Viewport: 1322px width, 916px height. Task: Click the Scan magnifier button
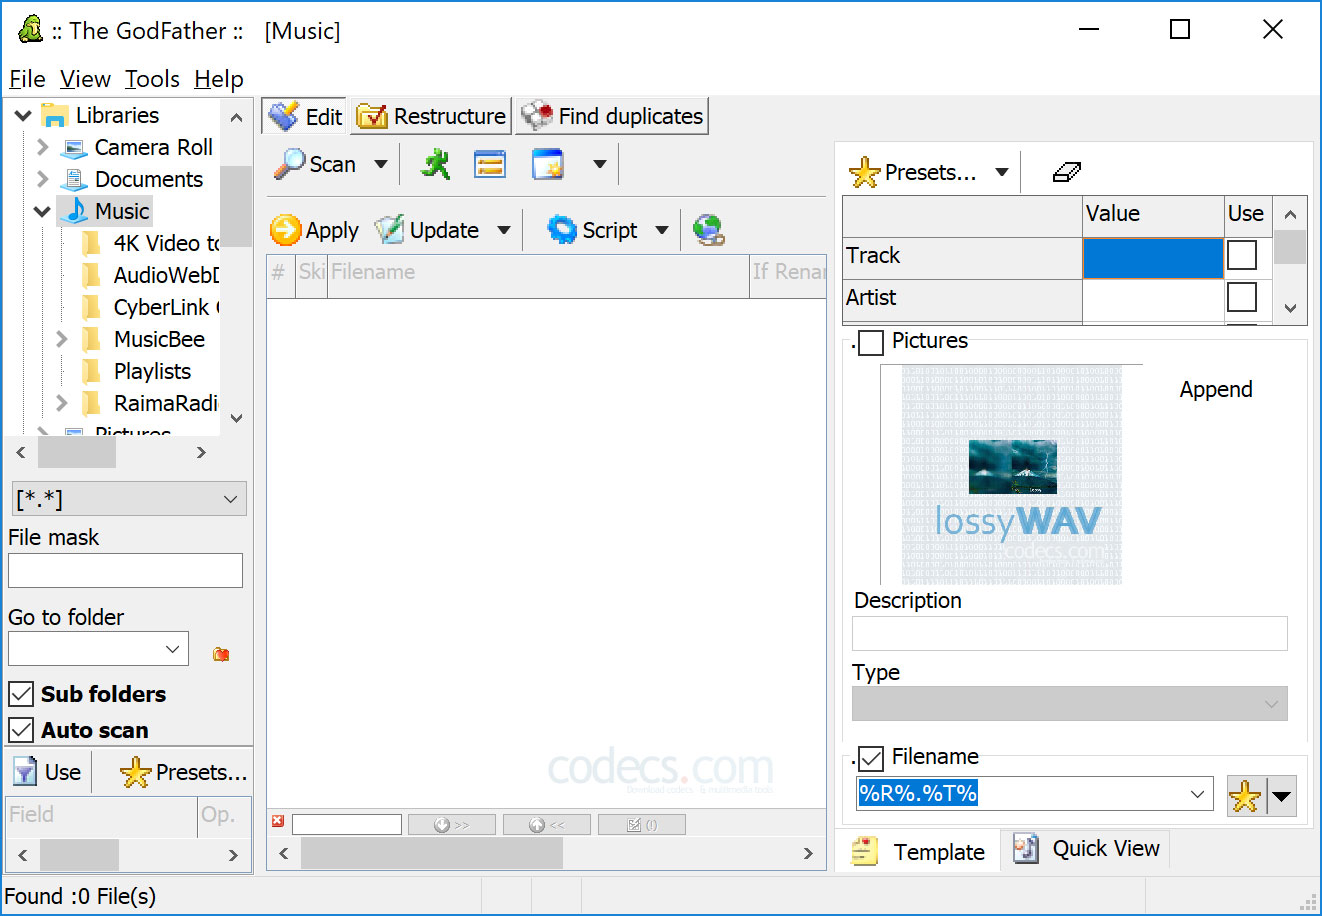coord(315,164)
